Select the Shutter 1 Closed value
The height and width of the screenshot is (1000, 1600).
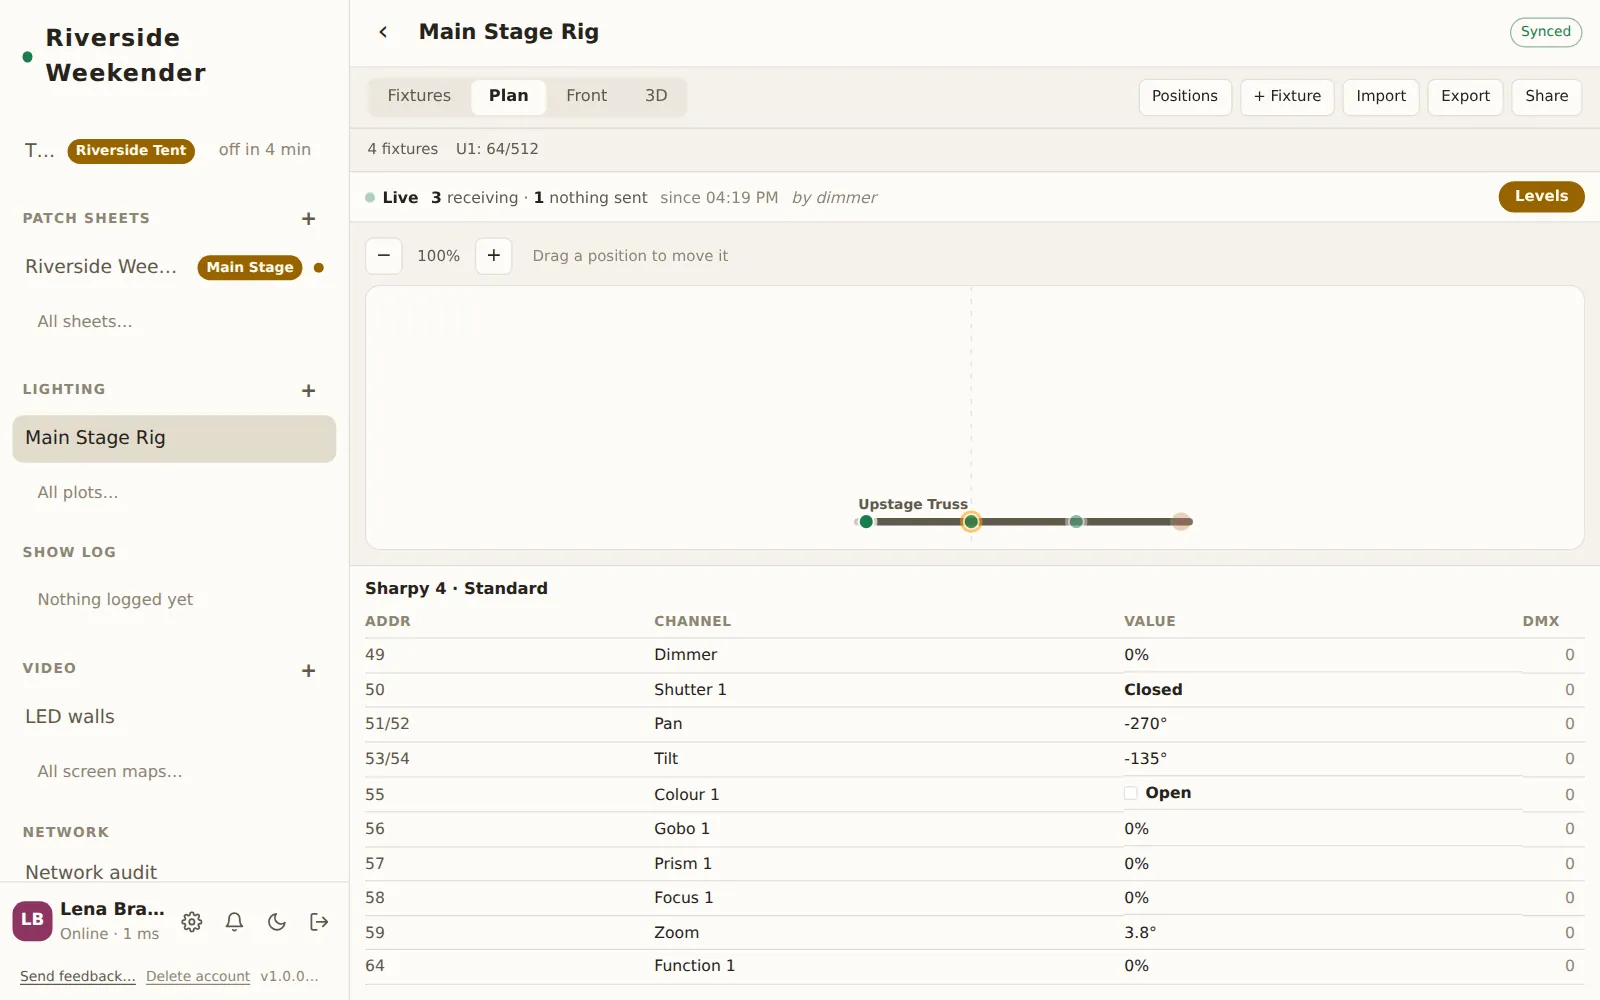(x=1153, y=690)
